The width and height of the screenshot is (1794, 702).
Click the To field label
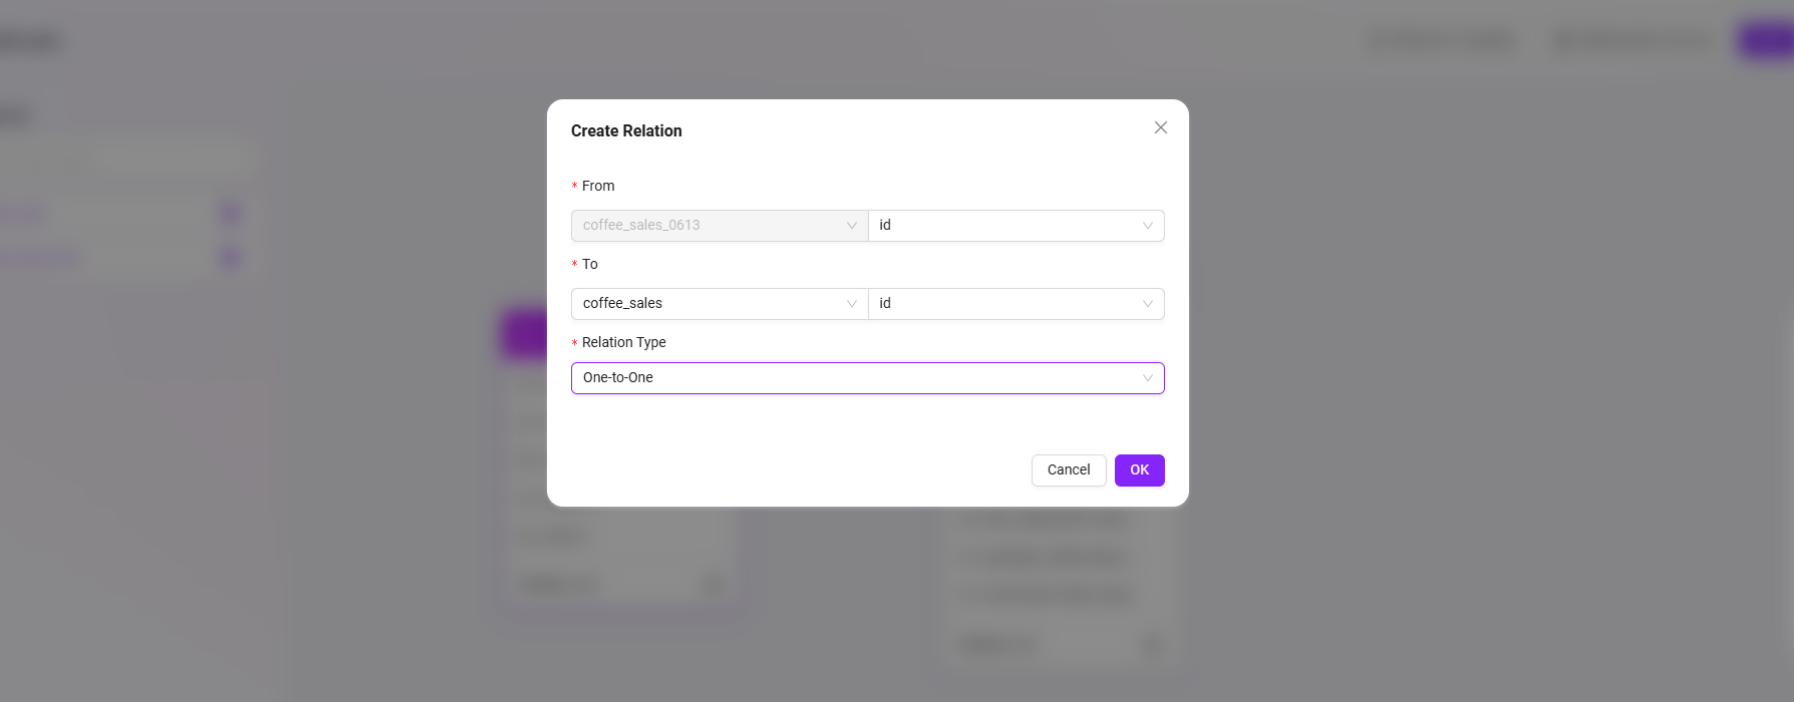coord(590,264)
